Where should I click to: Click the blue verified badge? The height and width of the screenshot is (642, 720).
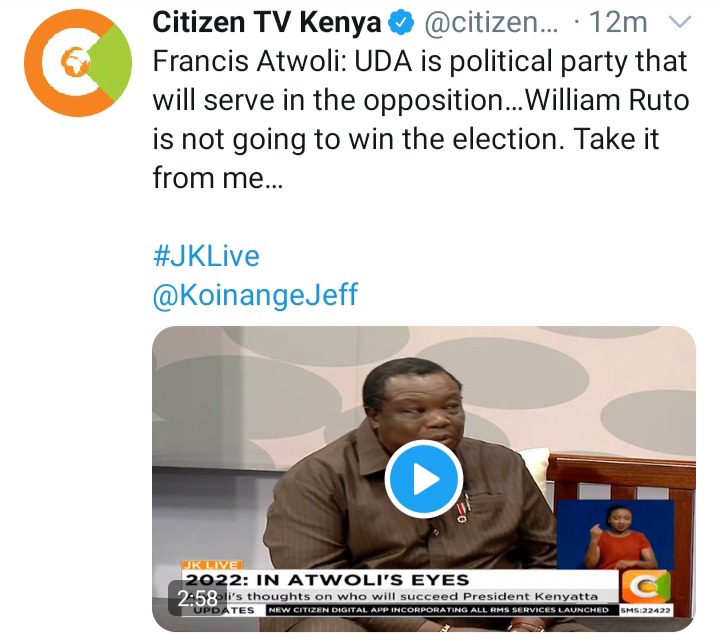pos(401,23)
